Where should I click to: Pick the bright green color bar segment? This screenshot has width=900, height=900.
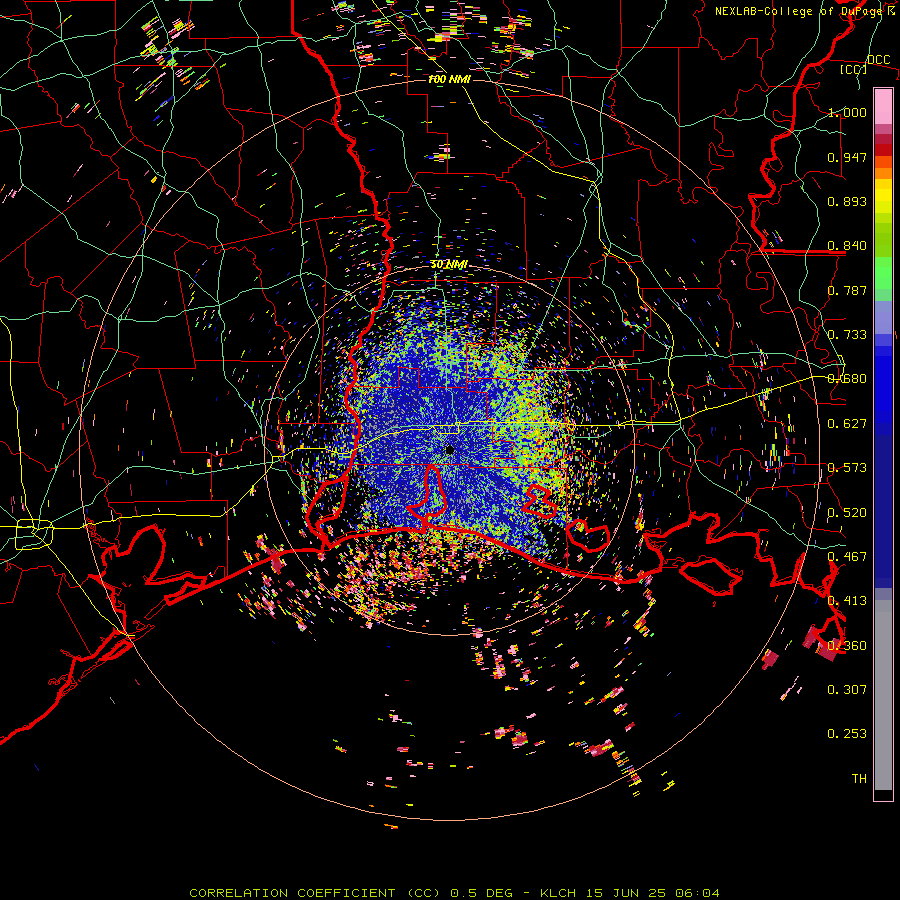click(883, 273)
